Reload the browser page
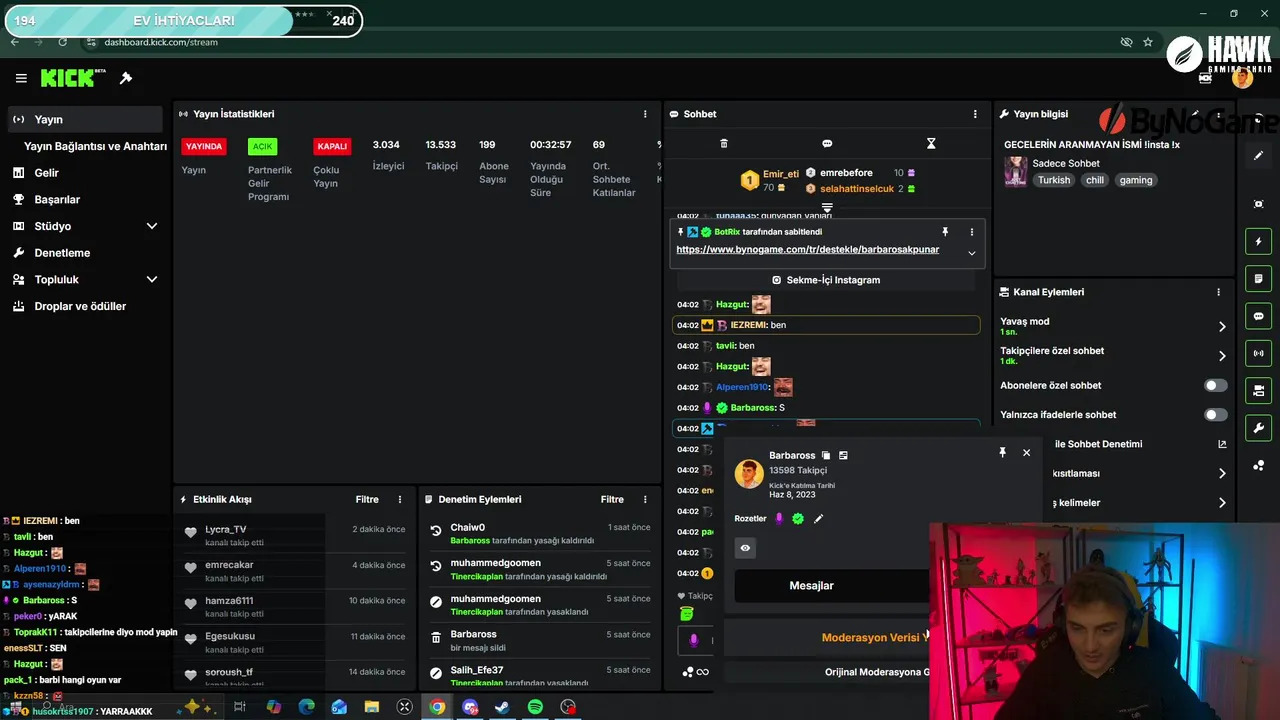1280x720 pixels. (62, 42)
